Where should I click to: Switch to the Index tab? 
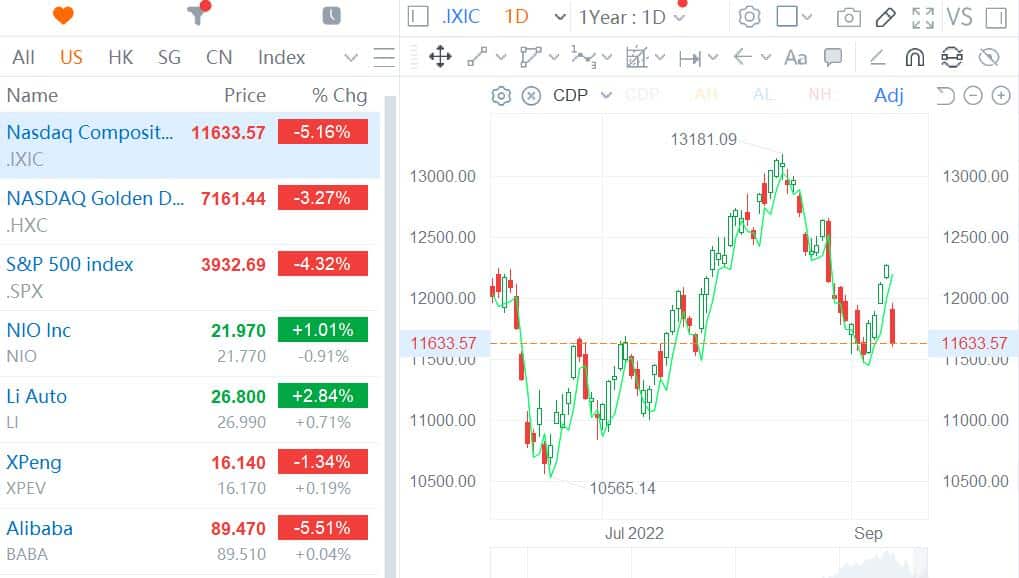point(280,57)
